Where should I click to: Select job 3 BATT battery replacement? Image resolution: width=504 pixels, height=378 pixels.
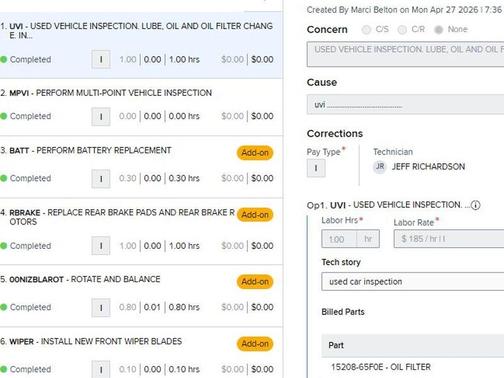pos(141,167)
